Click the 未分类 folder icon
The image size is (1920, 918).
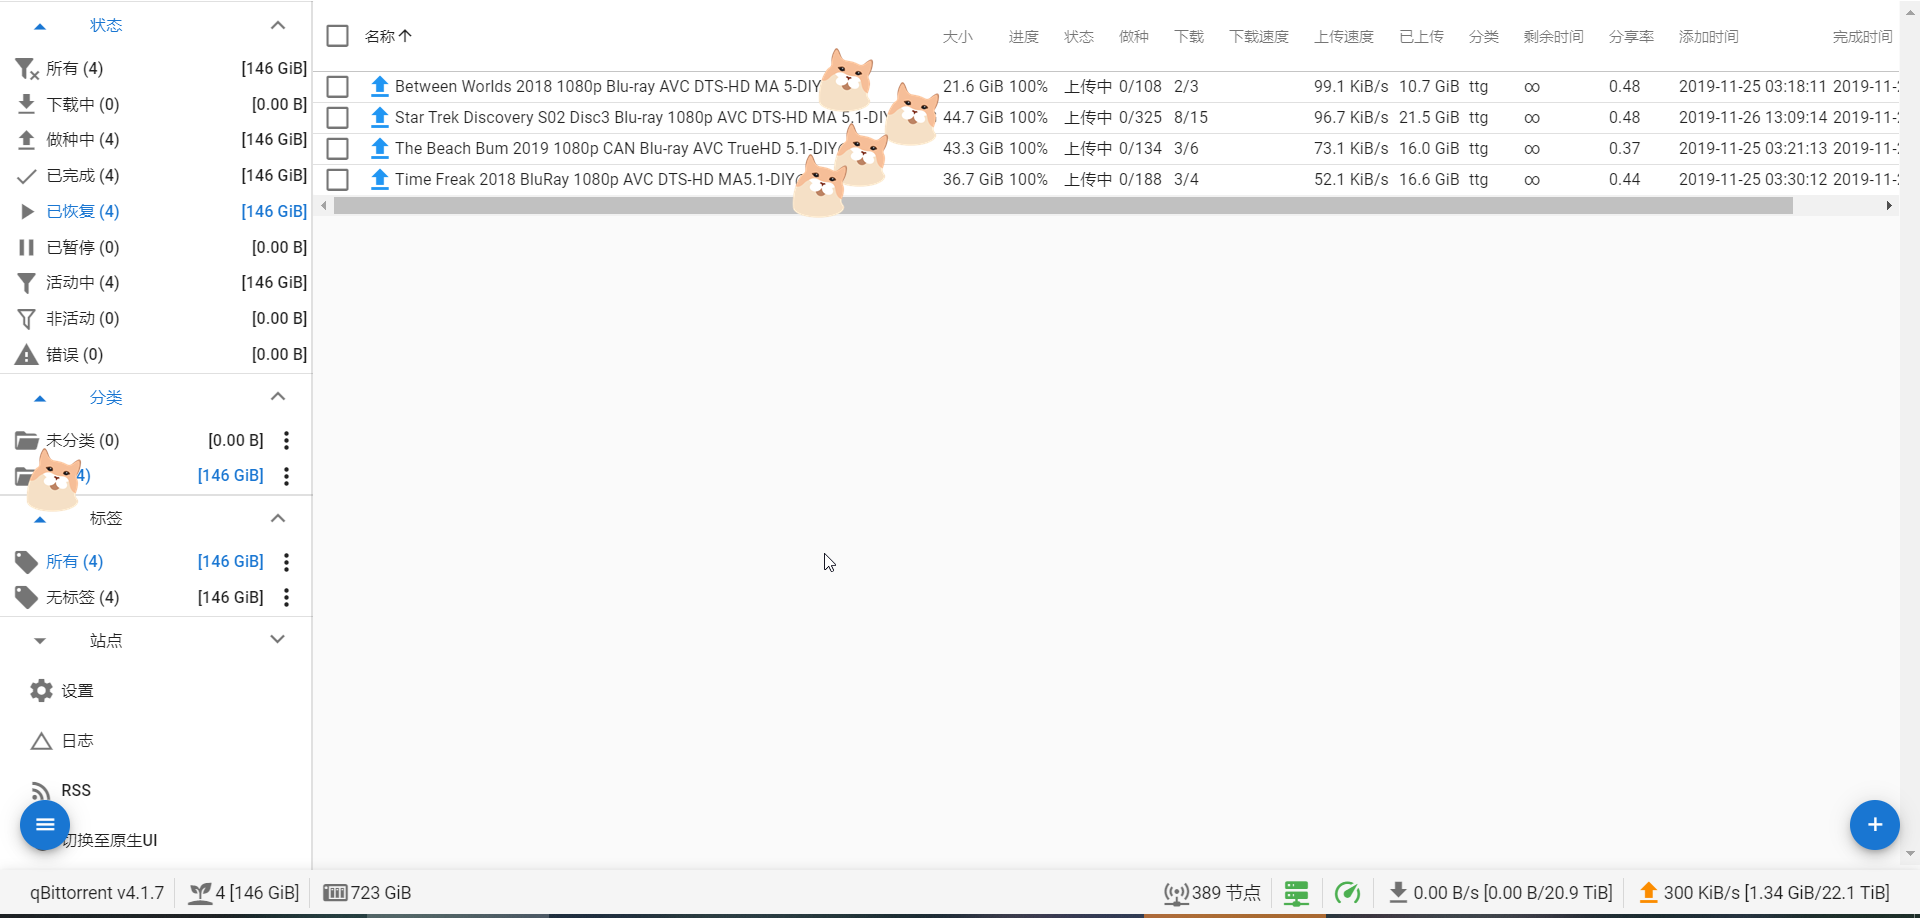[27, 440]
